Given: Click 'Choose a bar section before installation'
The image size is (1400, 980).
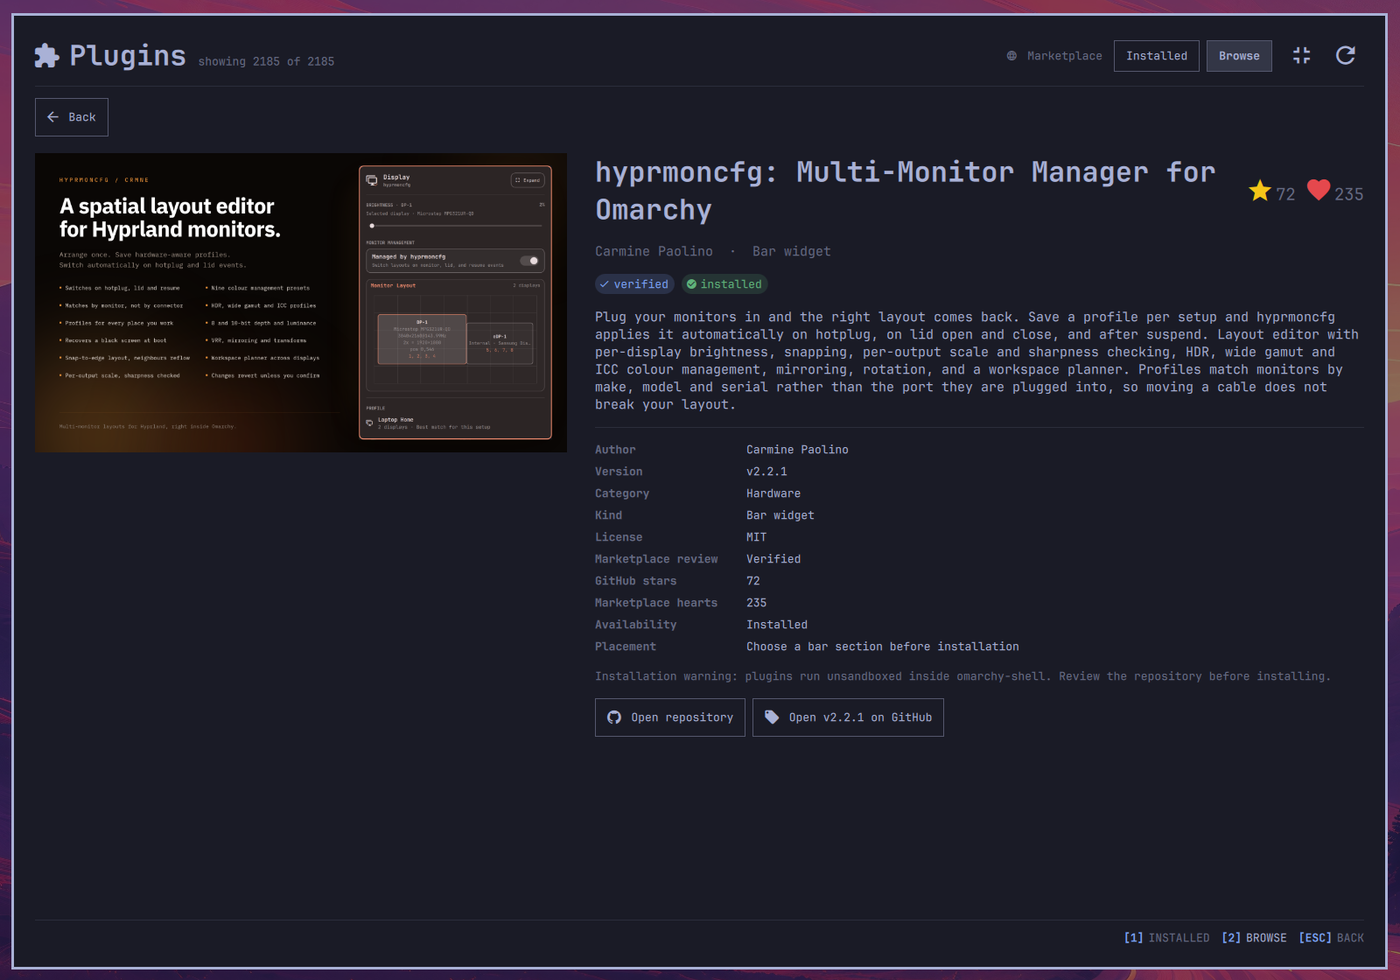Looking at the screenshot, I should [883, 647].
